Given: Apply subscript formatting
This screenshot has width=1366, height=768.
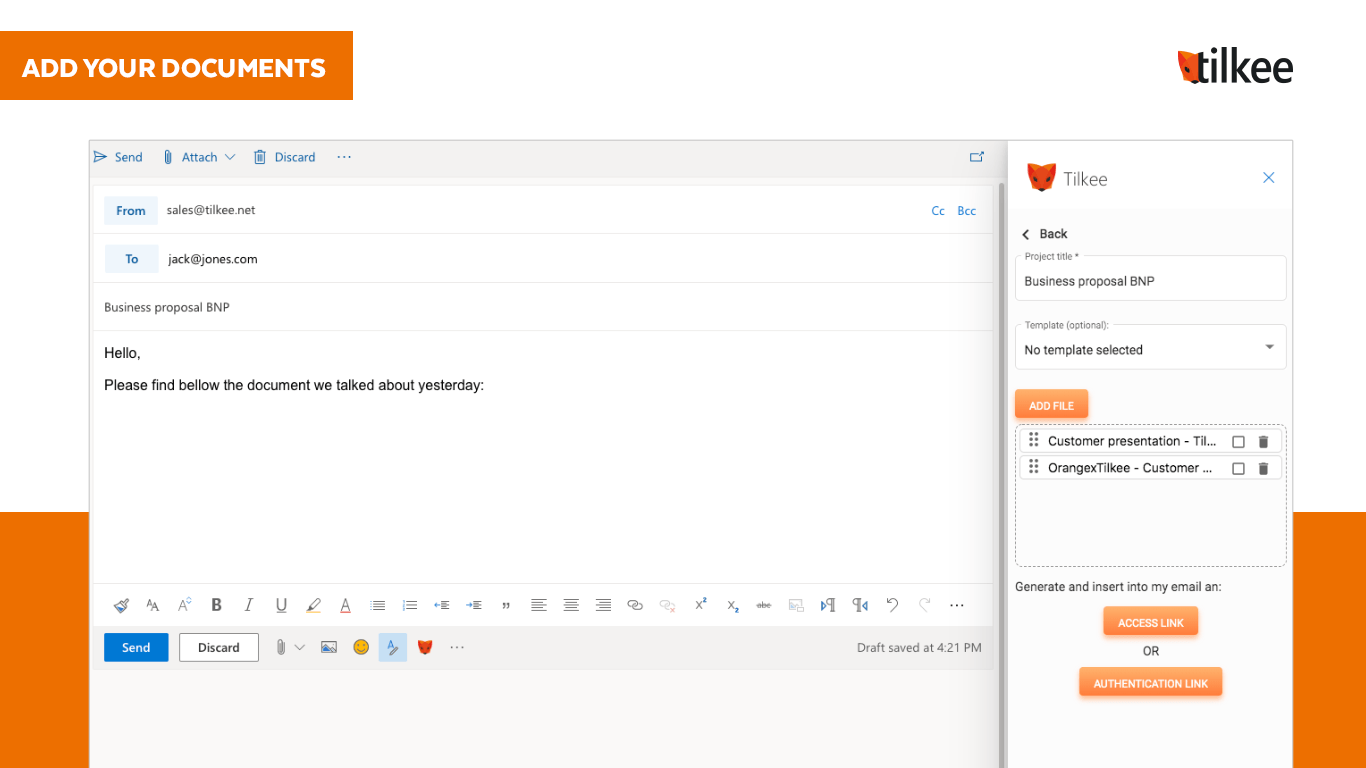Looking at the screenshot, I should point(732,605).
